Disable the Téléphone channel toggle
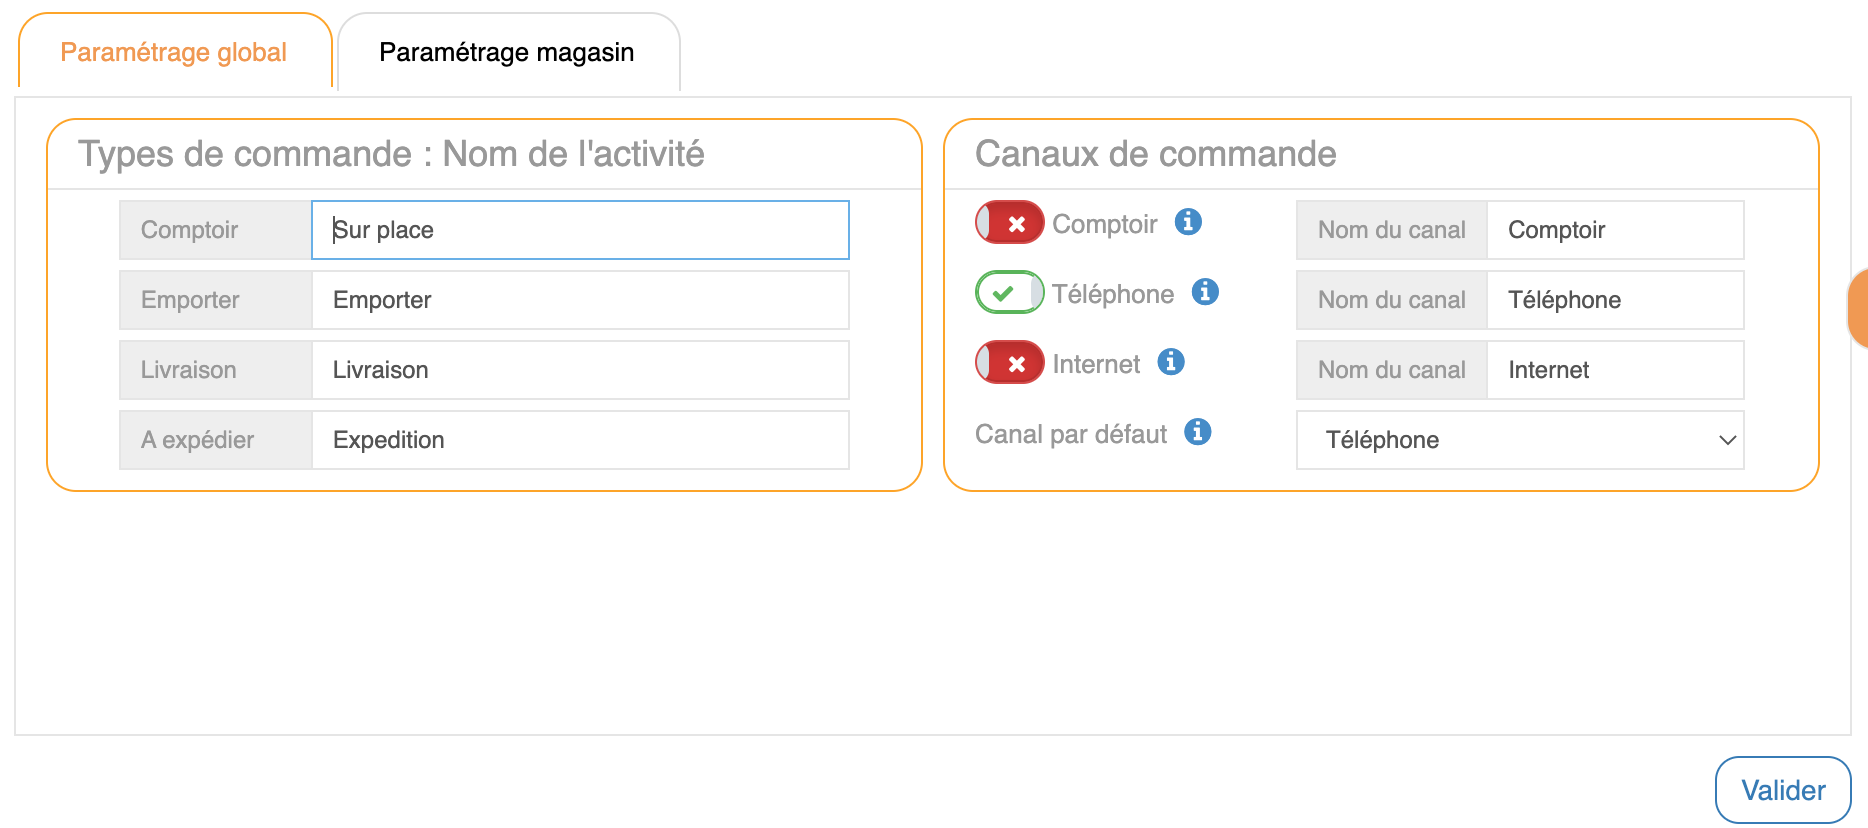The width and height of the screenshot is (1868, 828). click(x=1010, y=293)
